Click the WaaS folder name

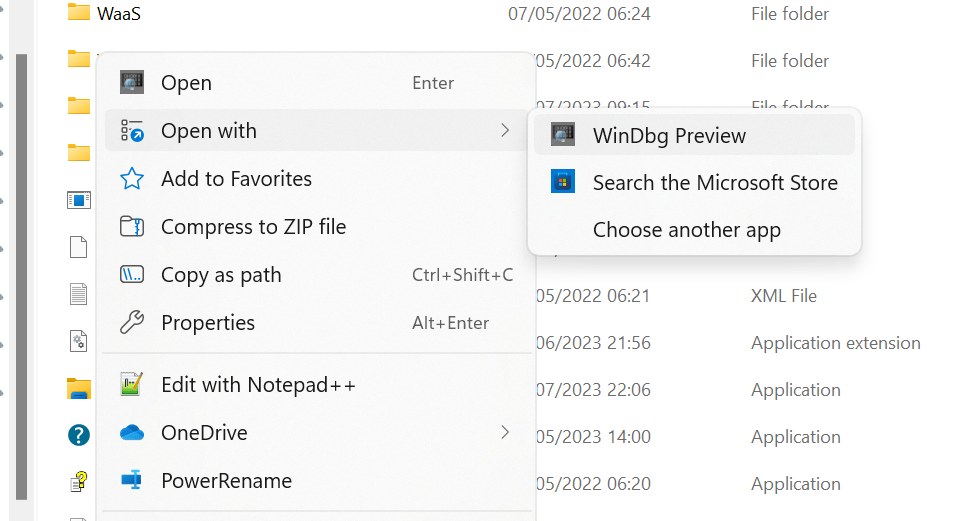[119, 13]
